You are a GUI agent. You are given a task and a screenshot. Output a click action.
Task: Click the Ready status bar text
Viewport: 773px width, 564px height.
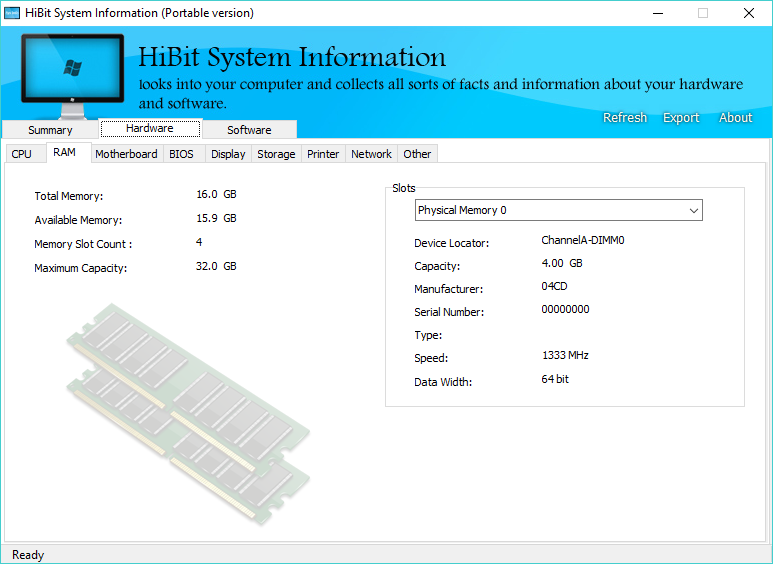pos(28,555)
